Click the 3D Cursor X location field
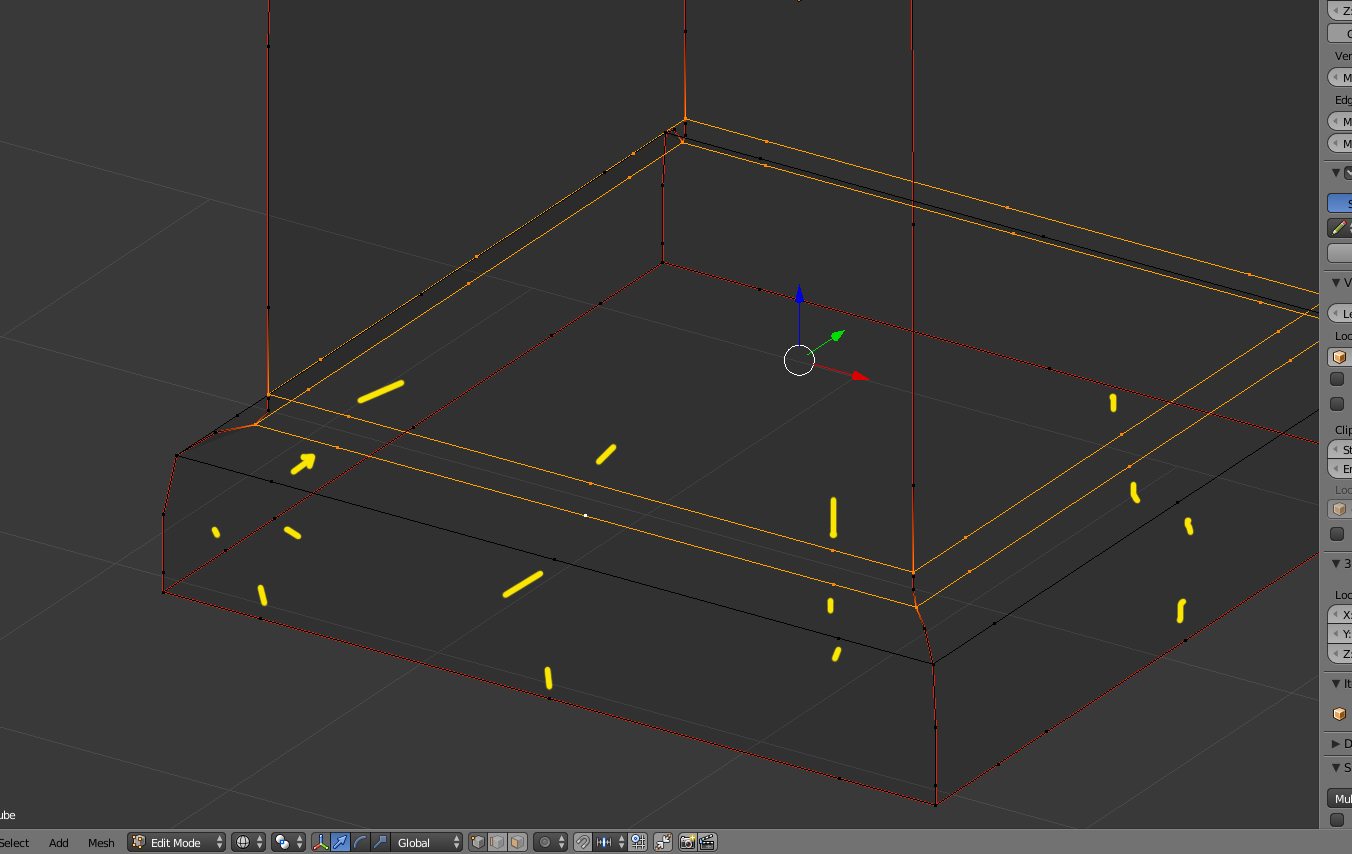The image size is (1352, 854). tap(1340, 615)
